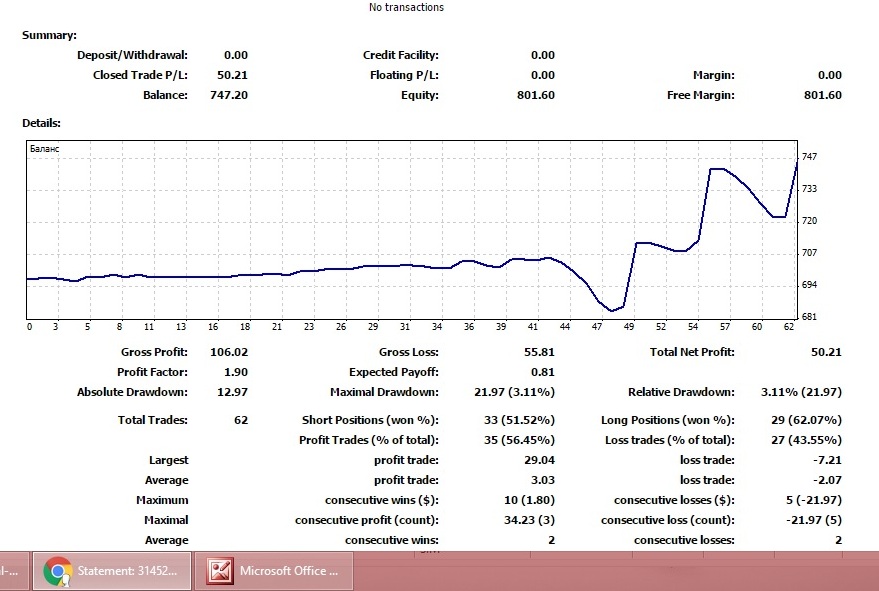
Task: Click the Expected Payoff value 0.81
Action: 542,372
